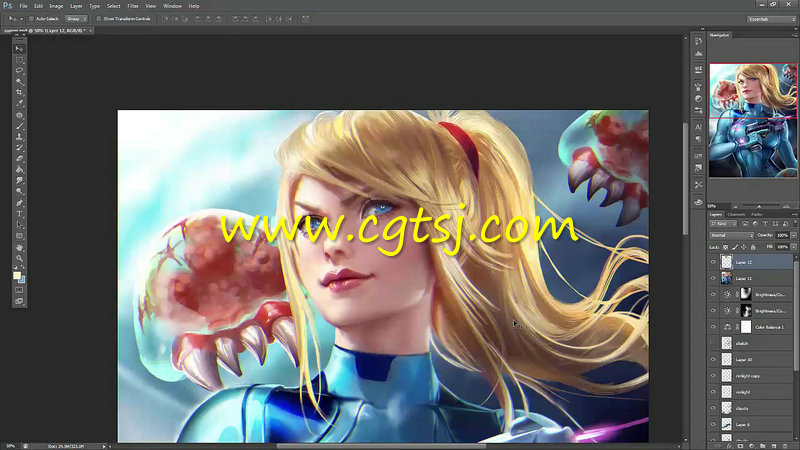Click the lock transparent pixels icon
This screenshot has height=450, width=800.
tap(726, 247)
